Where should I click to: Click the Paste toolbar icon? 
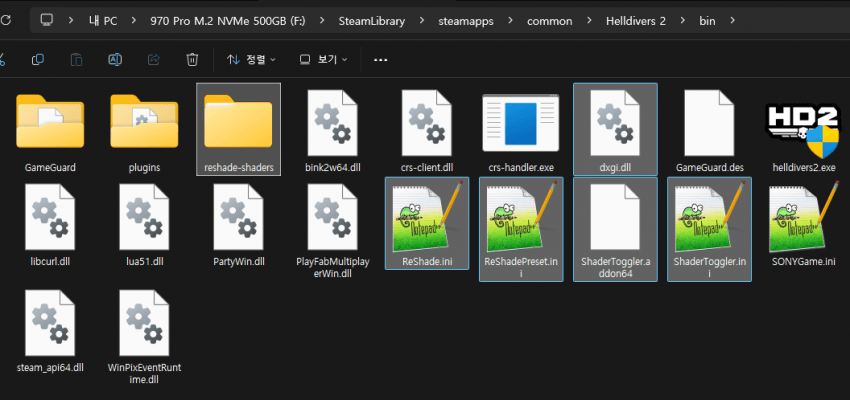coord(76,59)
